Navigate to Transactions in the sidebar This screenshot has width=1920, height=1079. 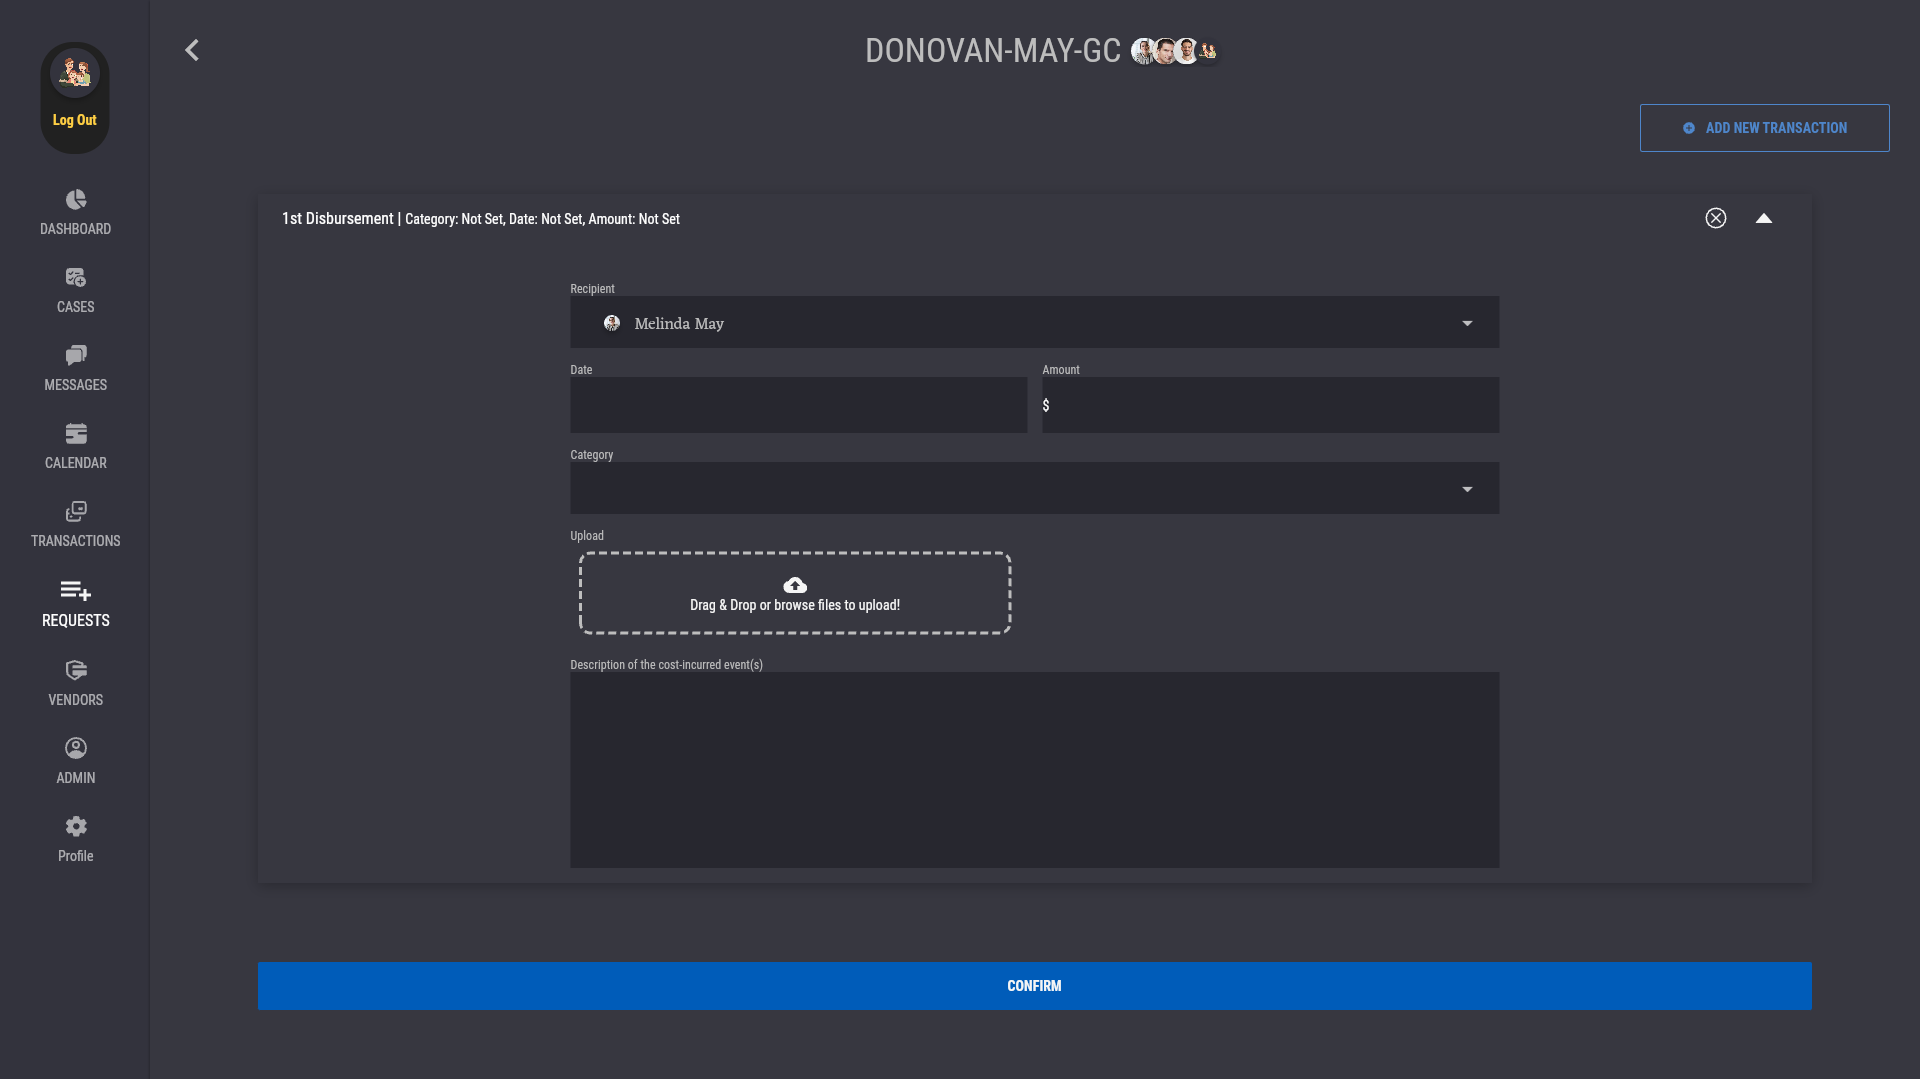click(x=76, y=512)
